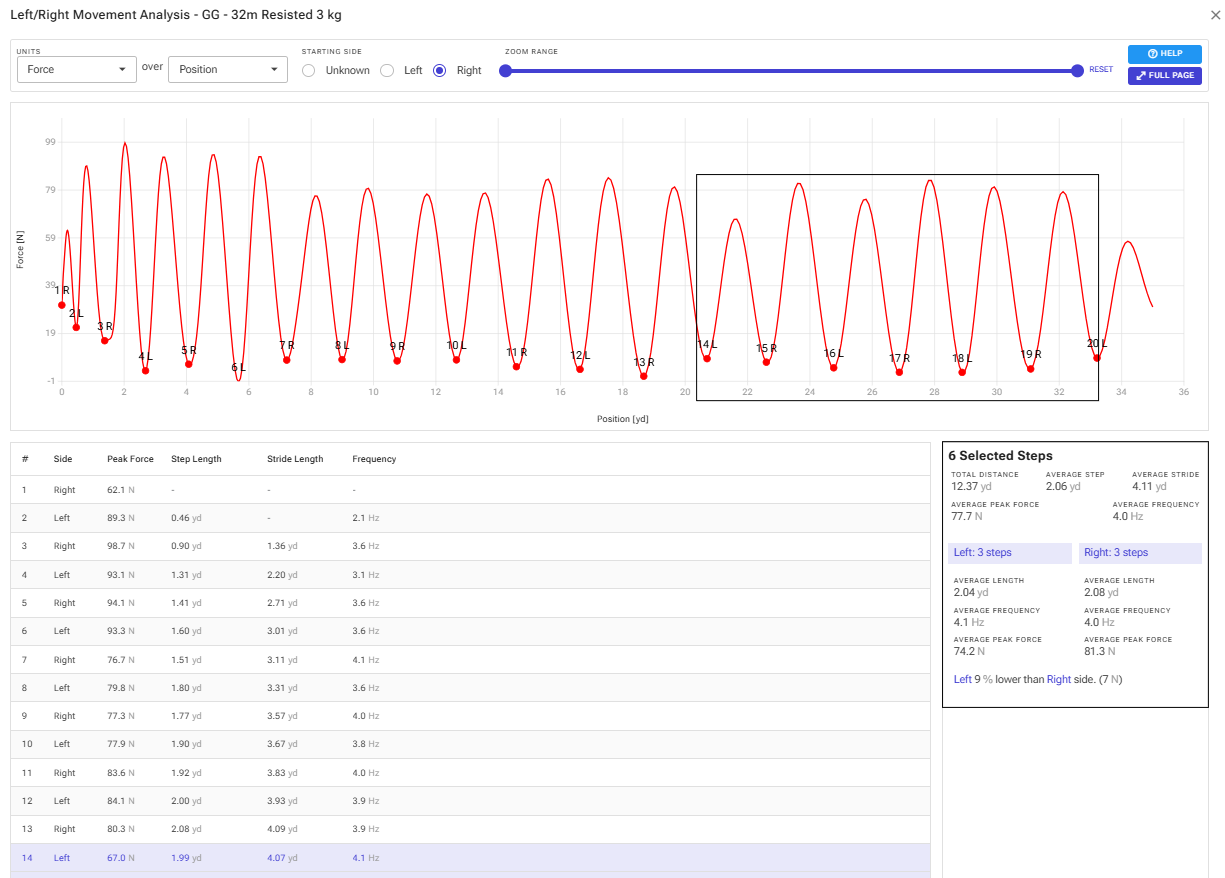Click the HELP button

(x=1164, y=54)
